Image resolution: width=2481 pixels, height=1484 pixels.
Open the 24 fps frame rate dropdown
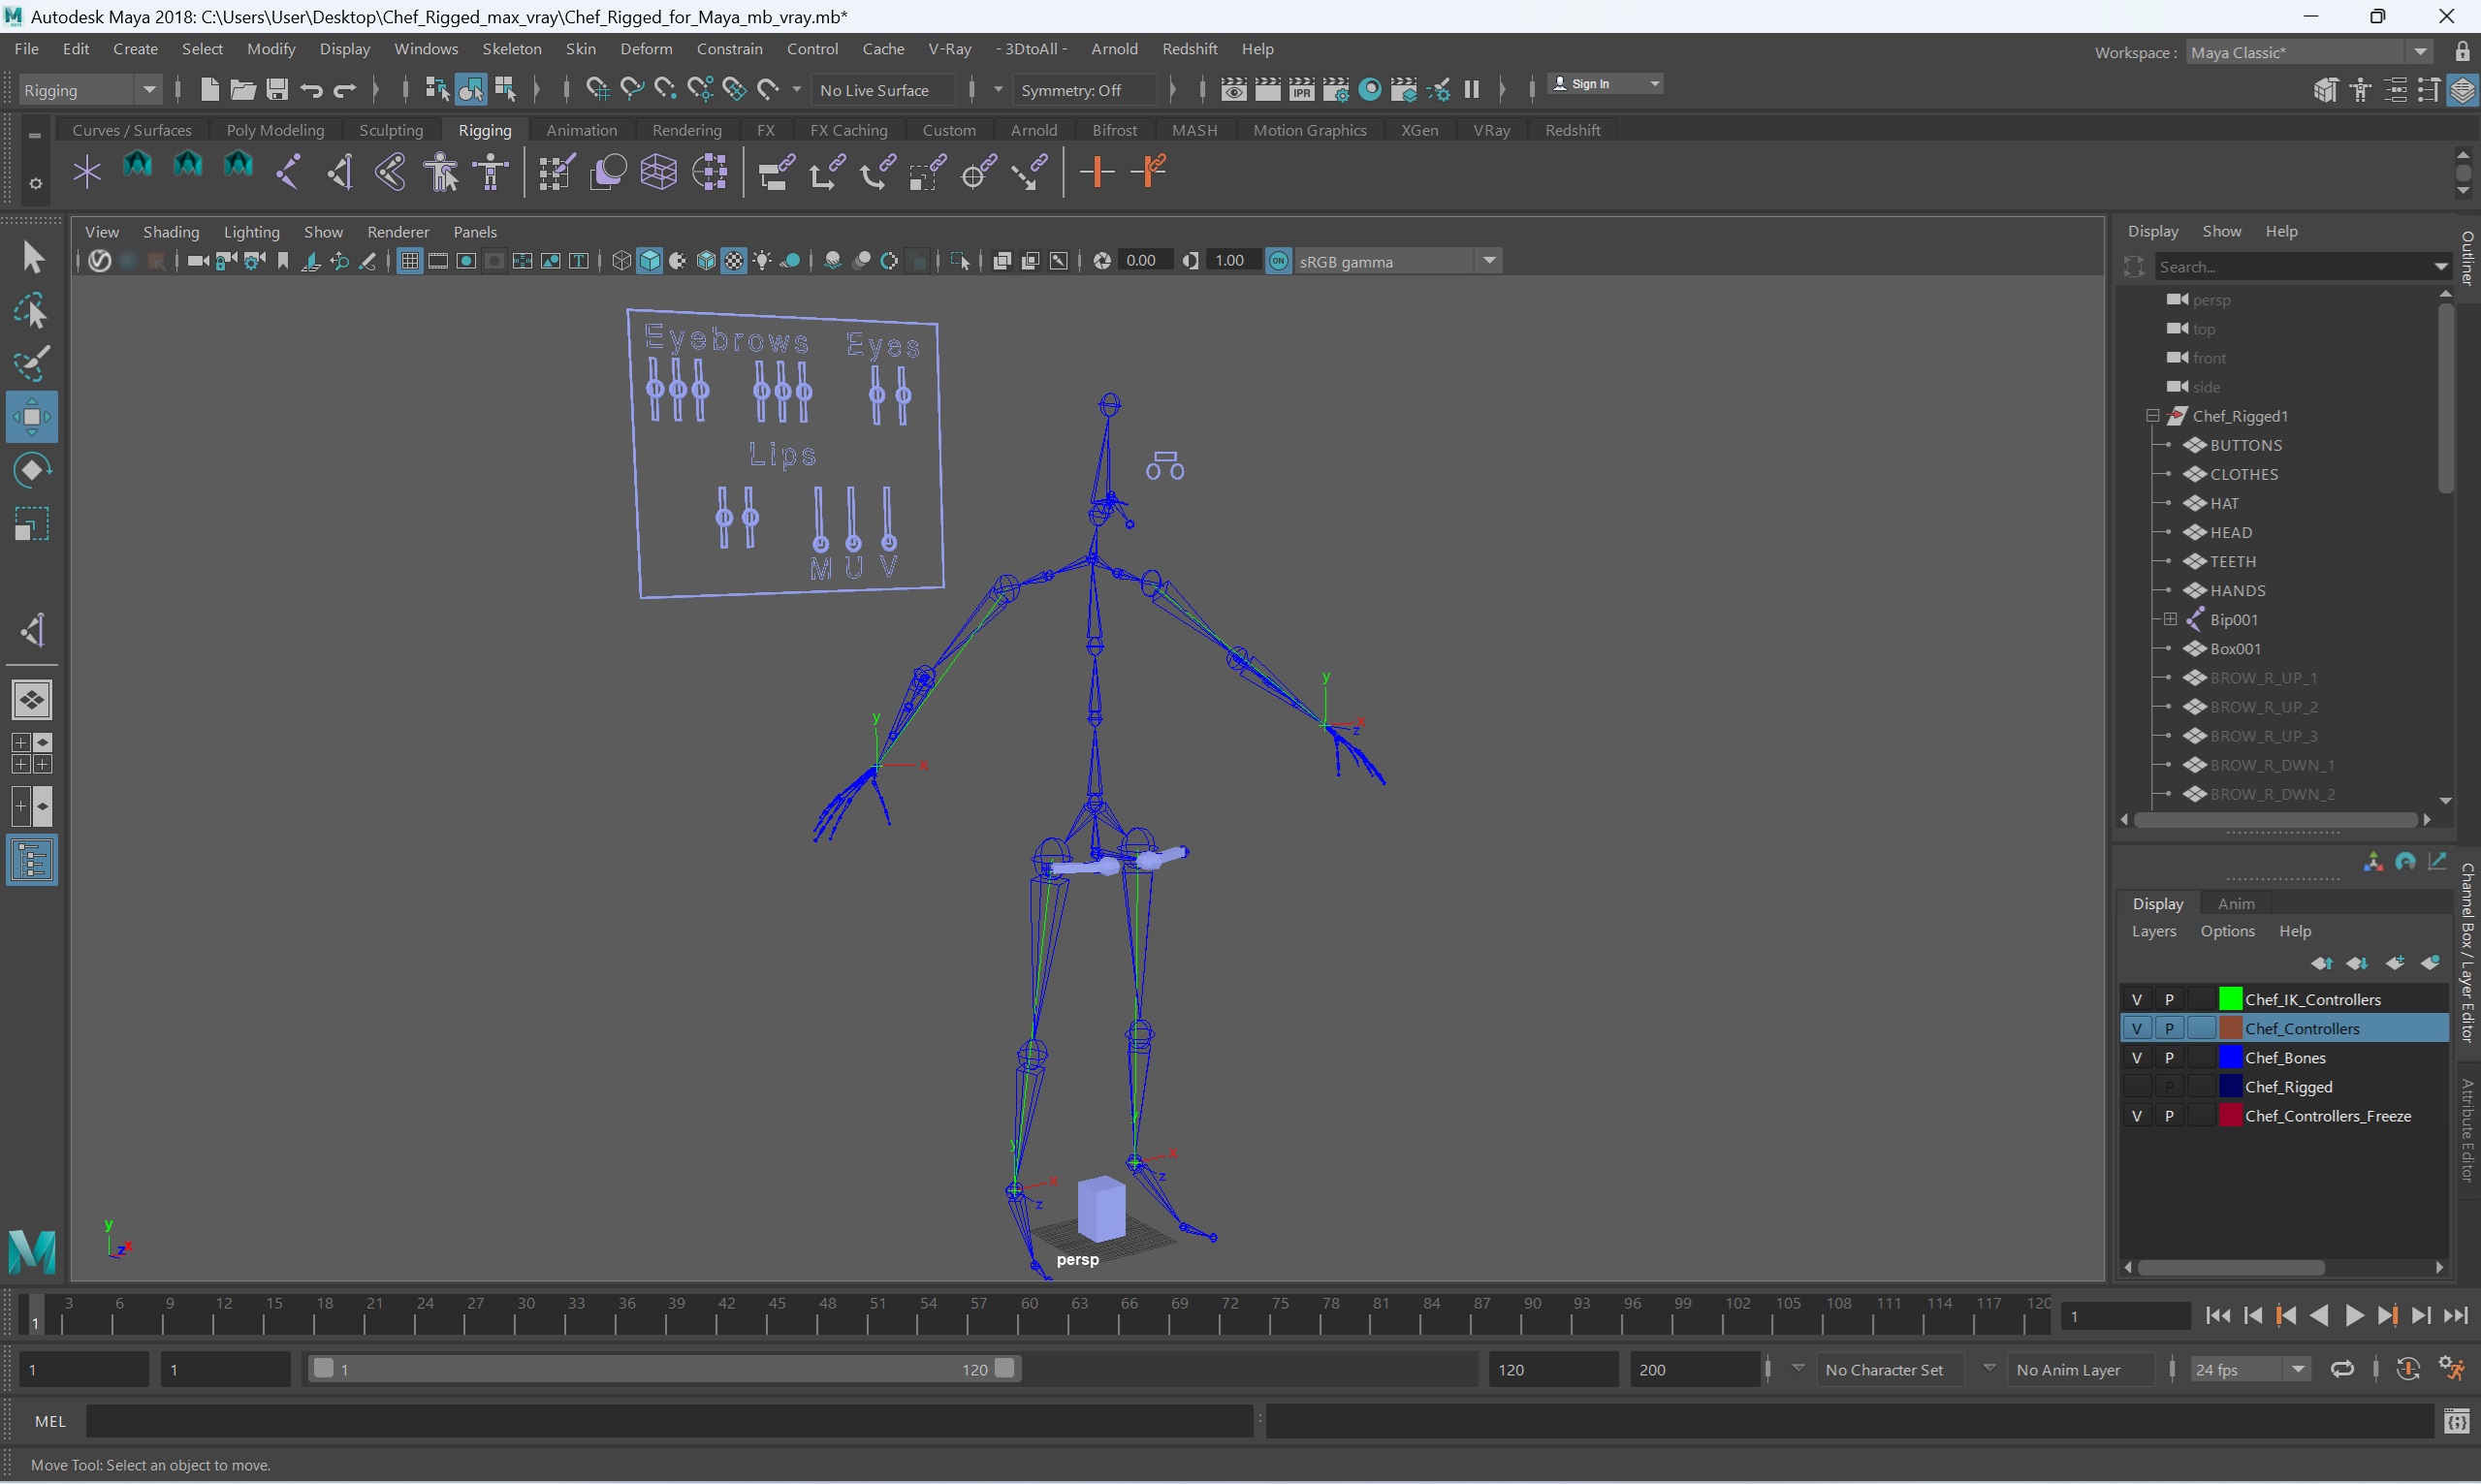pos(2249,1369)
